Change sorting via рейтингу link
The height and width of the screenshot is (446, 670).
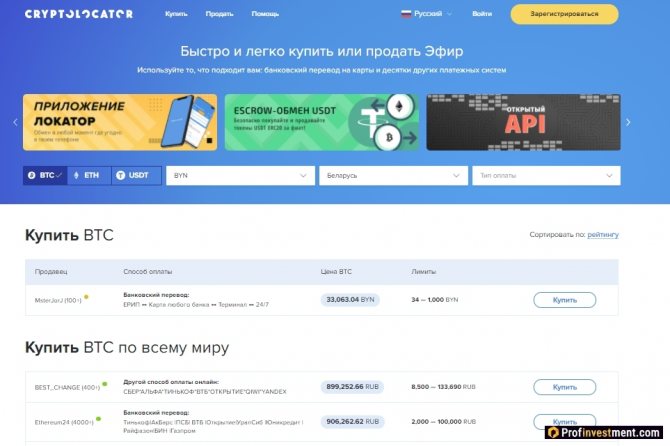coord(603,235)
